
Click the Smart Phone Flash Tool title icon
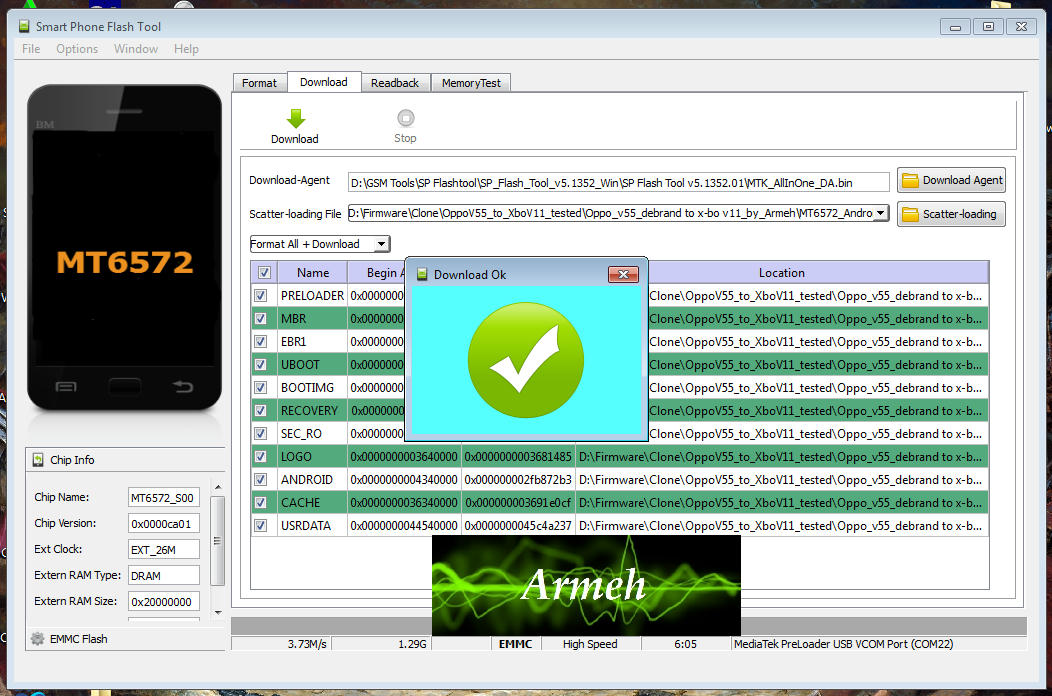click(24, 26)
